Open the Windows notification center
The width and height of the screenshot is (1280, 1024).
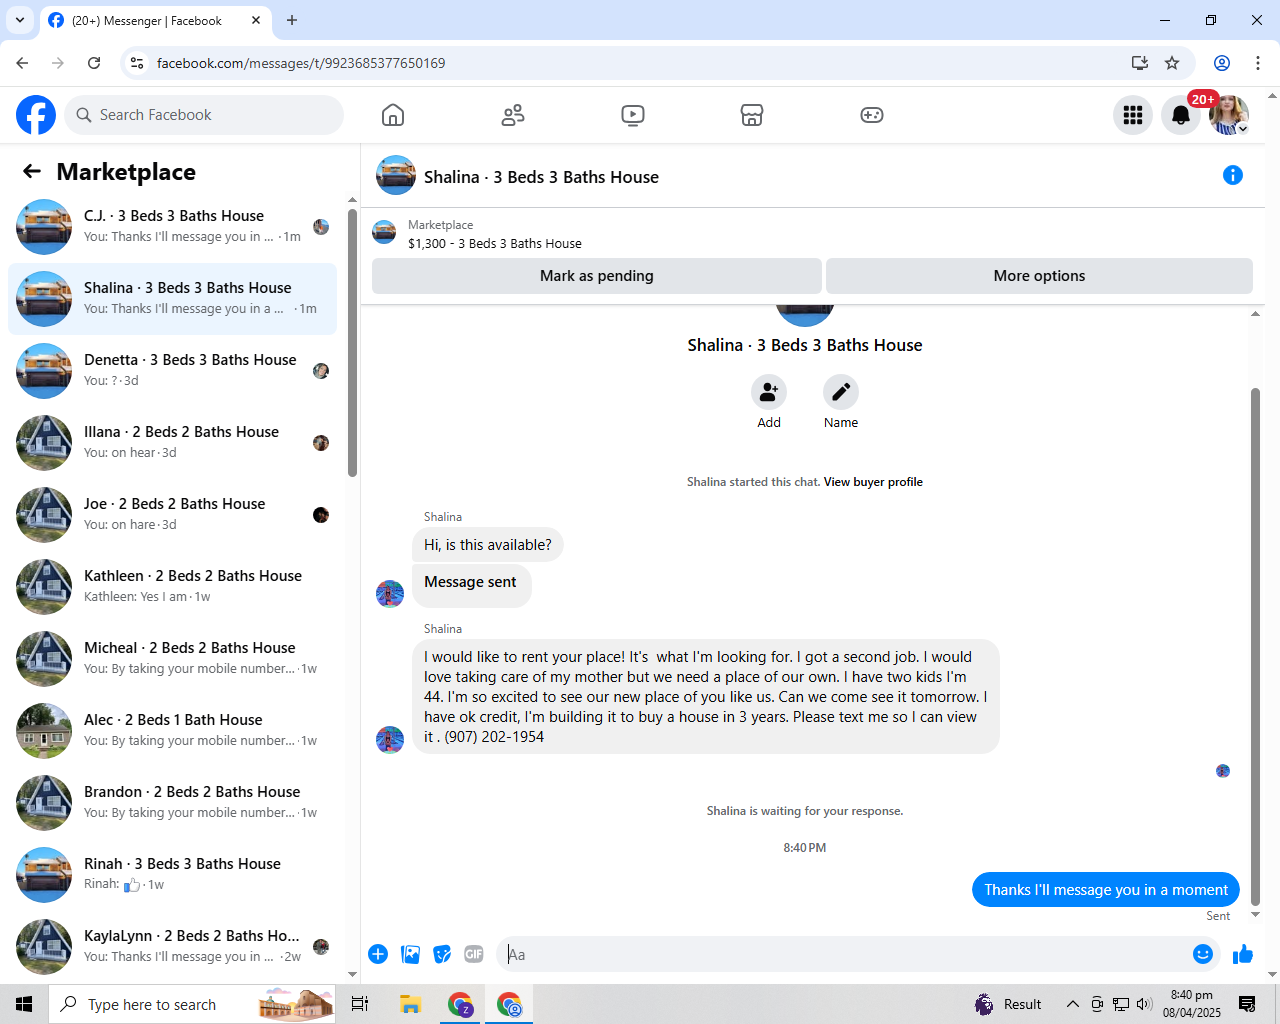[1247, 1004]
